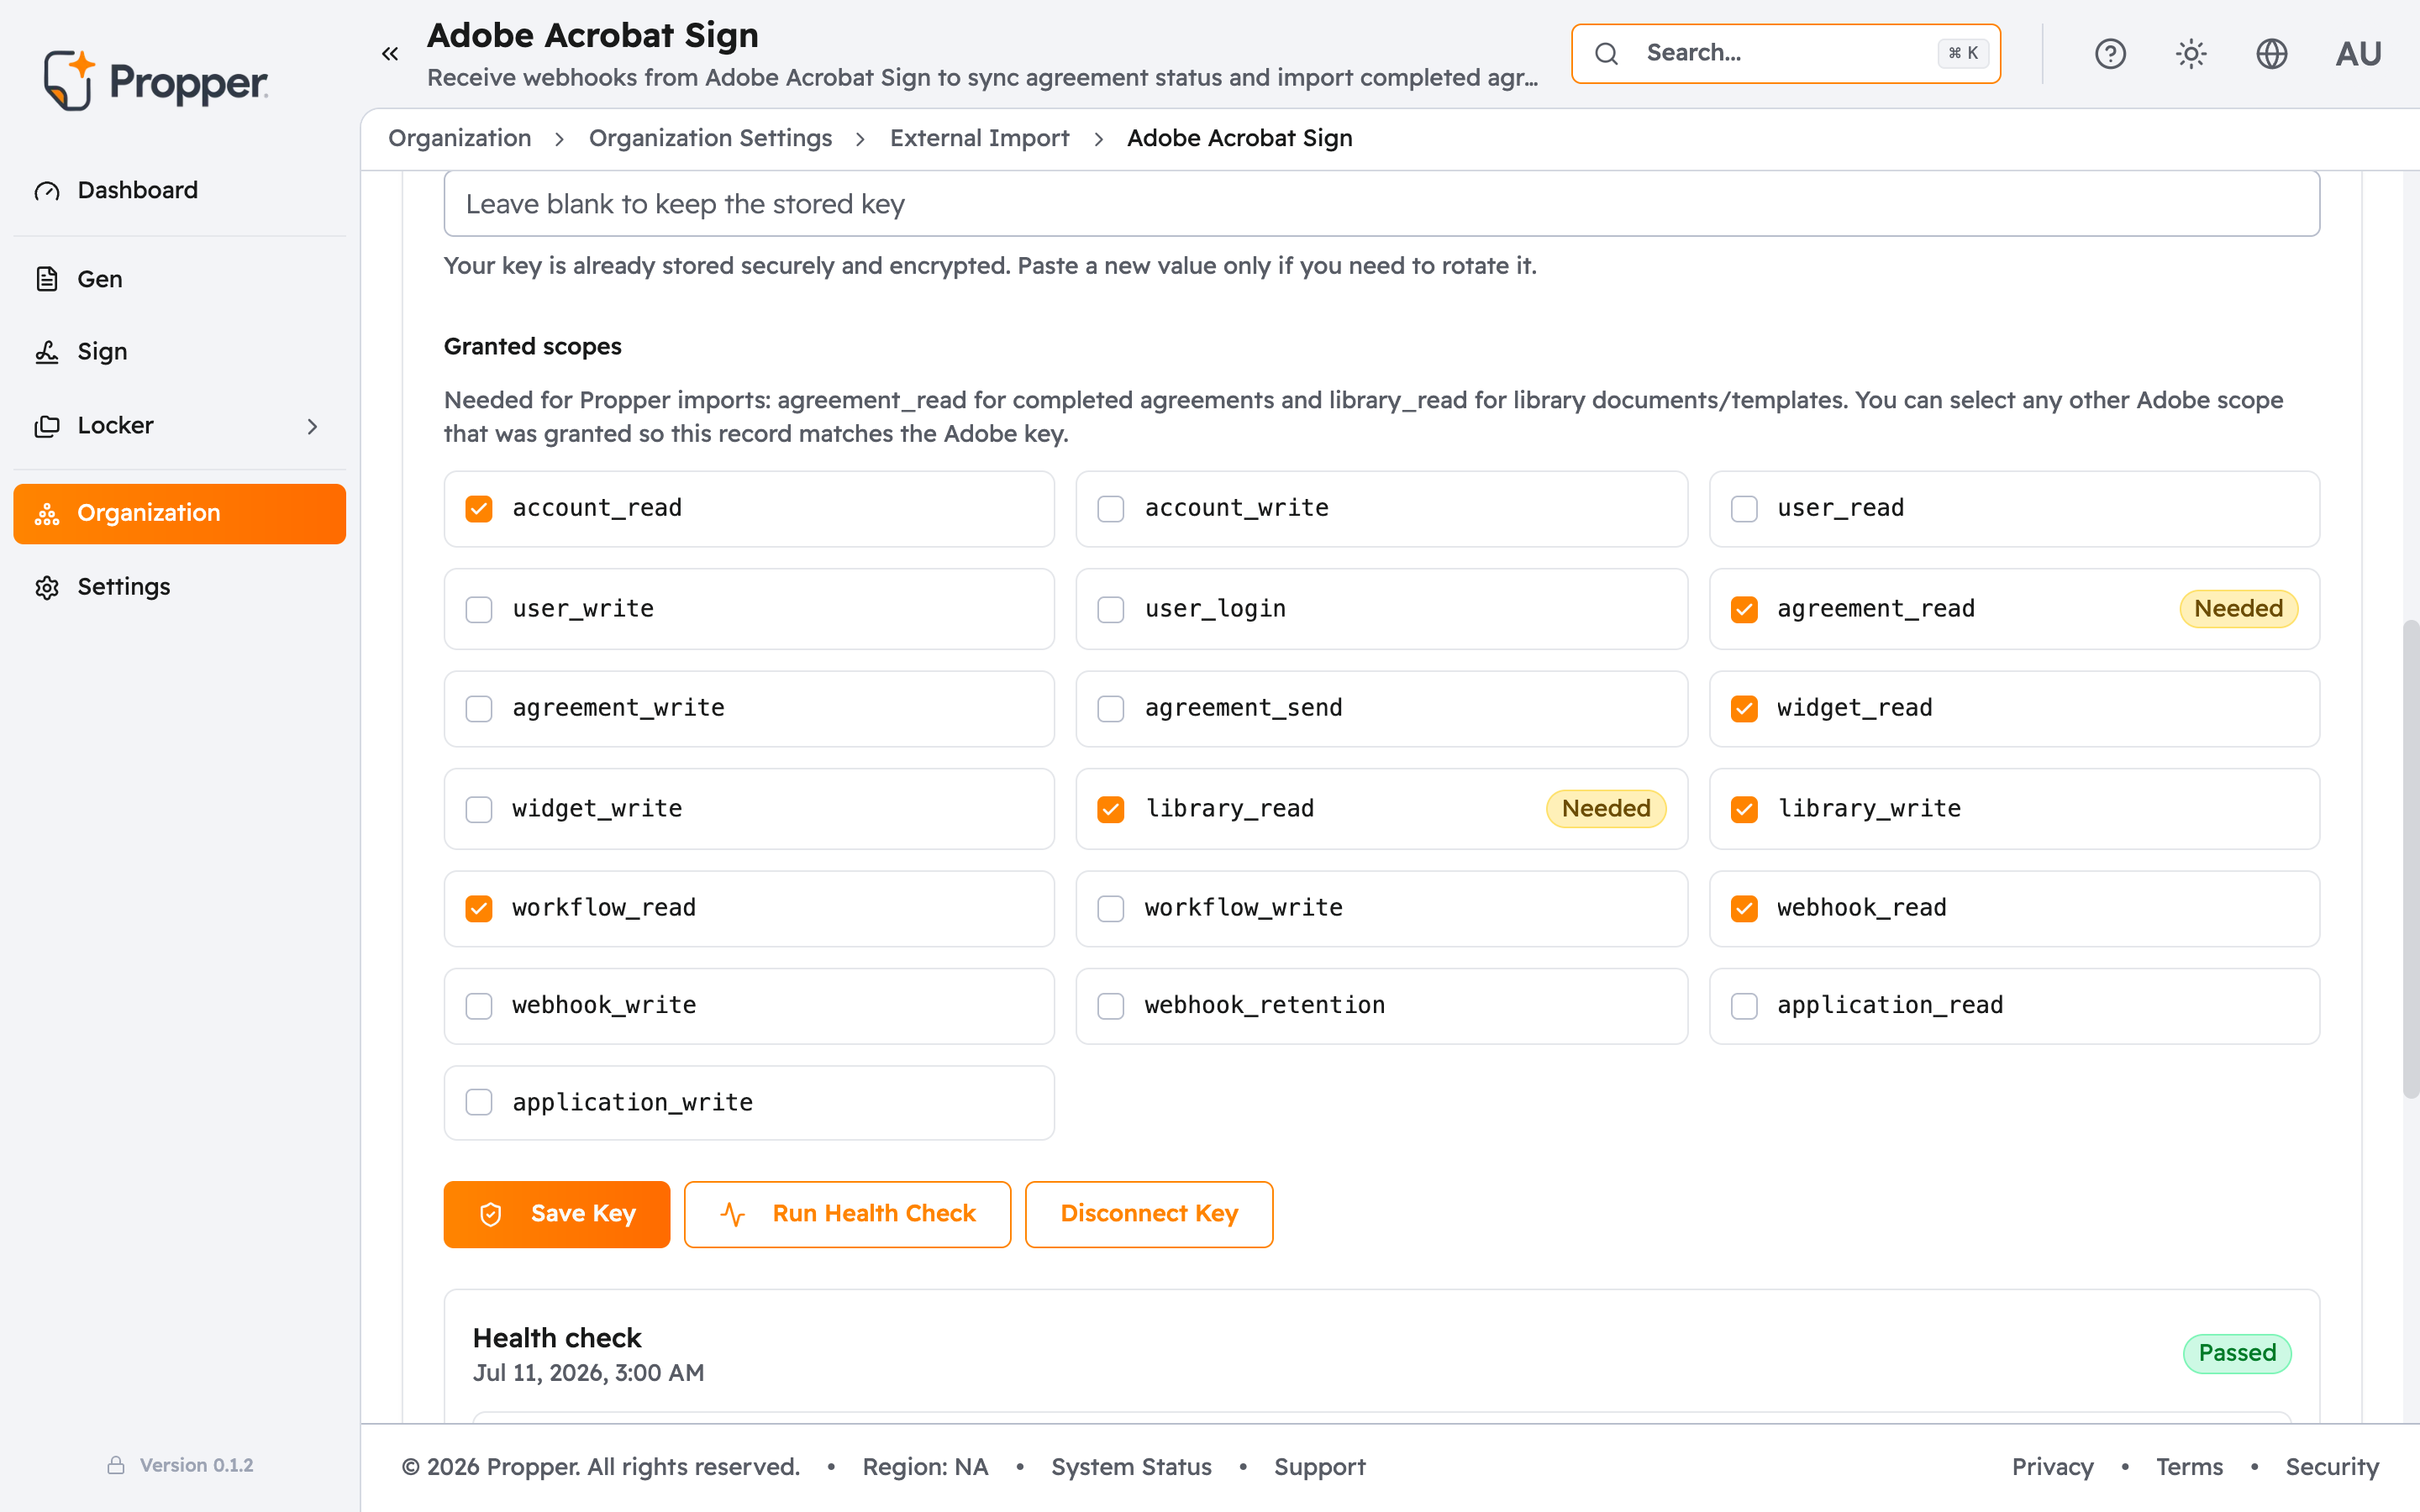Uncheck the library_read scope
2420x1512 pixels.
[x=1111, y=809]
